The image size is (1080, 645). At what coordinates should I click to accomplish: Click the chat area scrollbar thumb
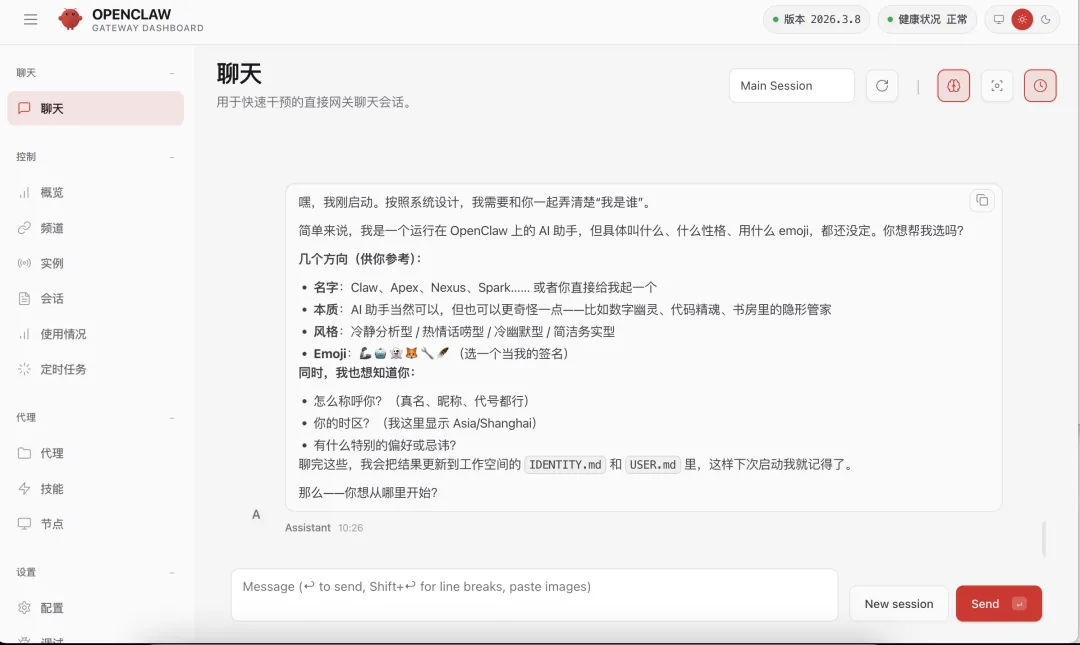[1044, 538]
